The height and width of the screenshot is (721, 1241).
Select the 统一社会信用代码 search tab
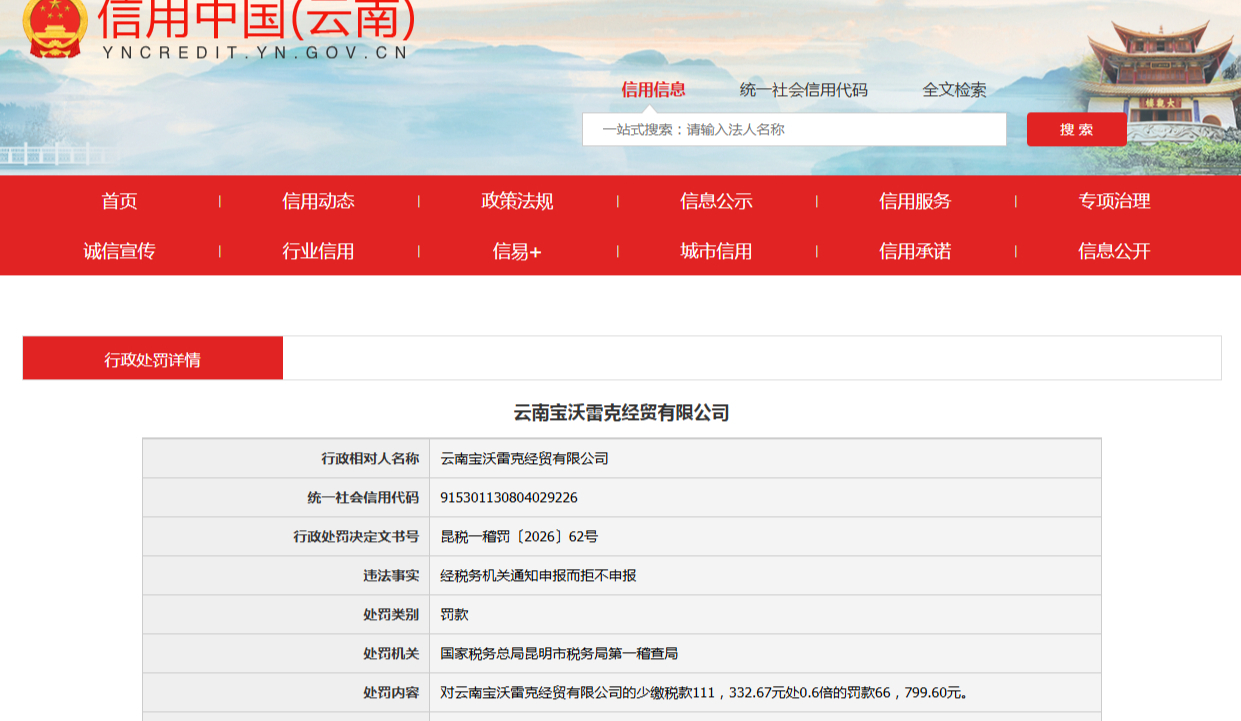click(x=804, y=90)
